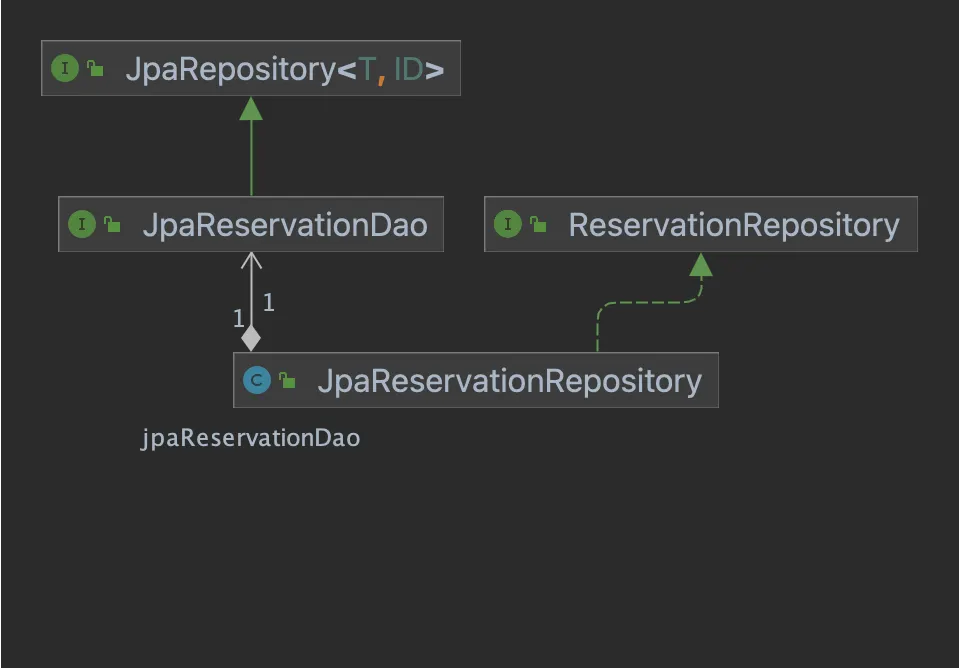Select the ReservationRepository node label
This screenshot has width=960, height=668.
(734, 225)
